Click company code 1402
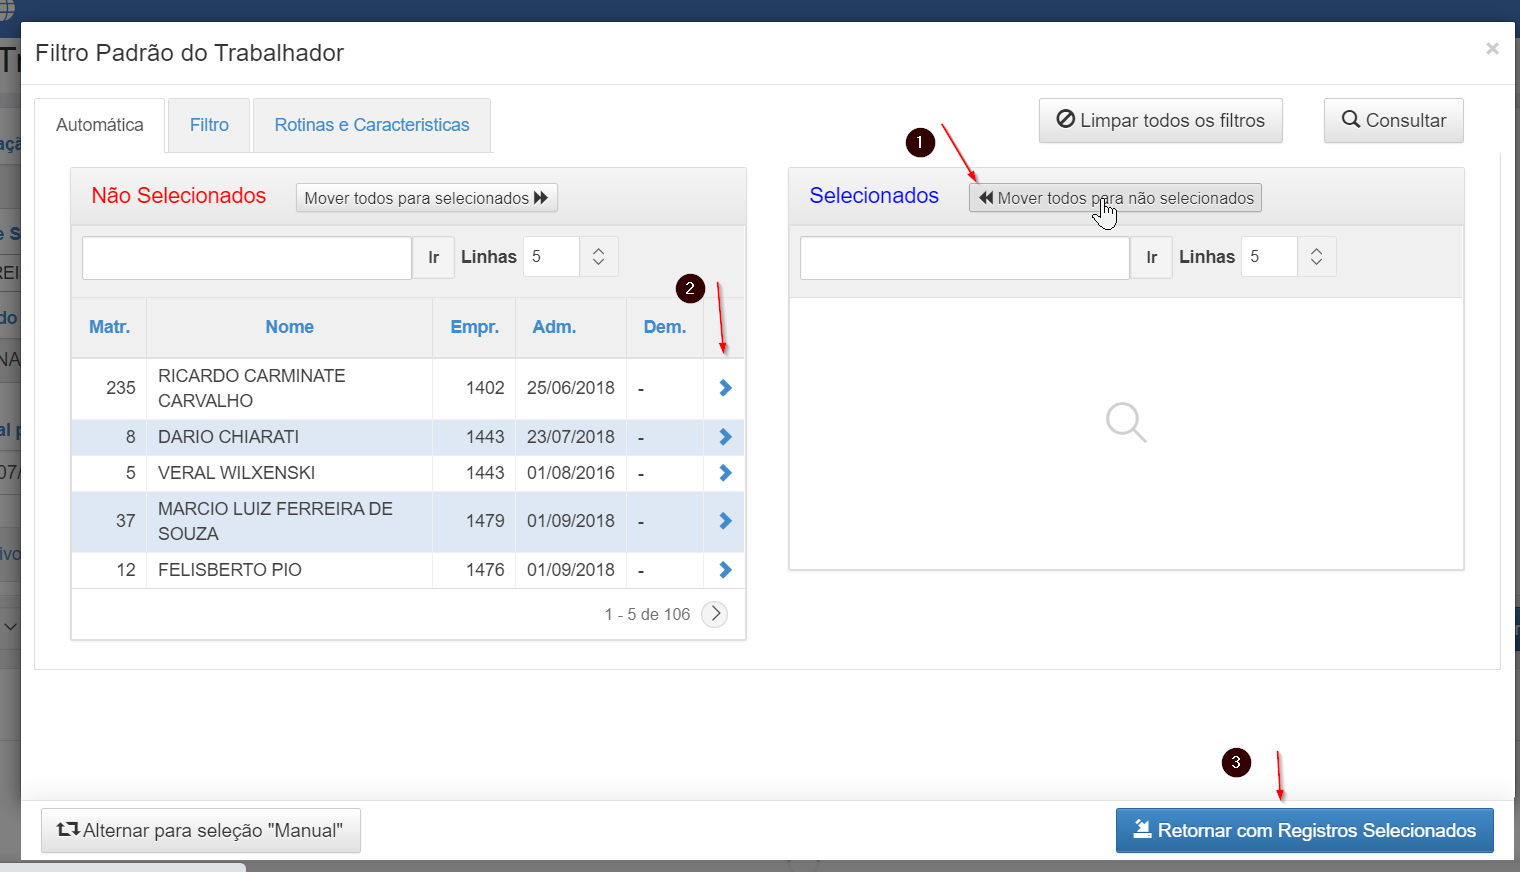The height and width of the screenshot is (872, 1520). click(485, 388)
